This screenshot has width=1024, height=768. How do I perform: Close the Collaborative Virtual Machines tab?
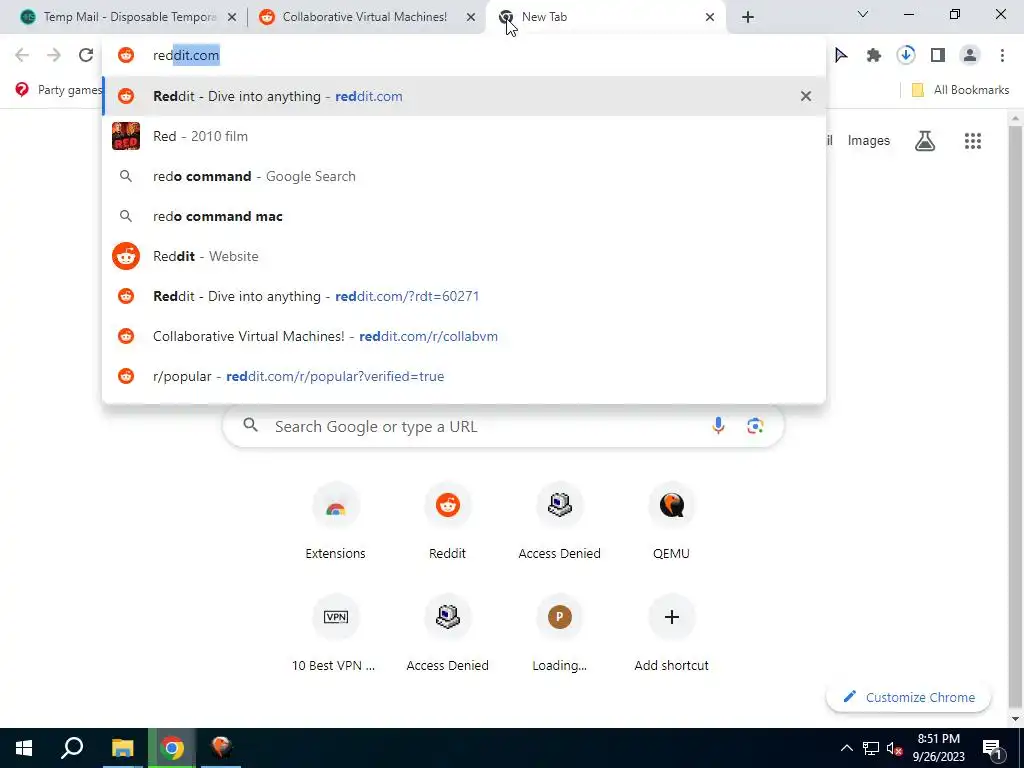pyautogui.click(x=471, y=18)
